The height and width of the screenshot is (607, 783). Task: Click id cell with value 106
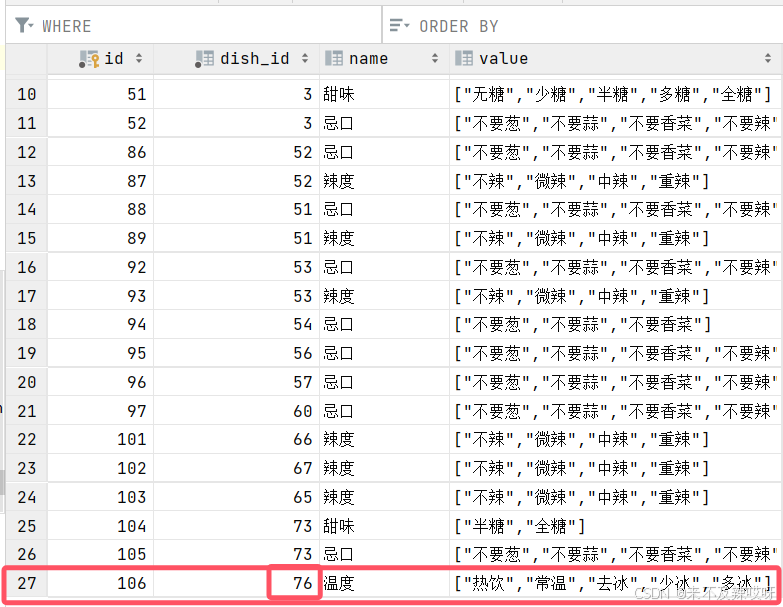[x=100, y=583]
